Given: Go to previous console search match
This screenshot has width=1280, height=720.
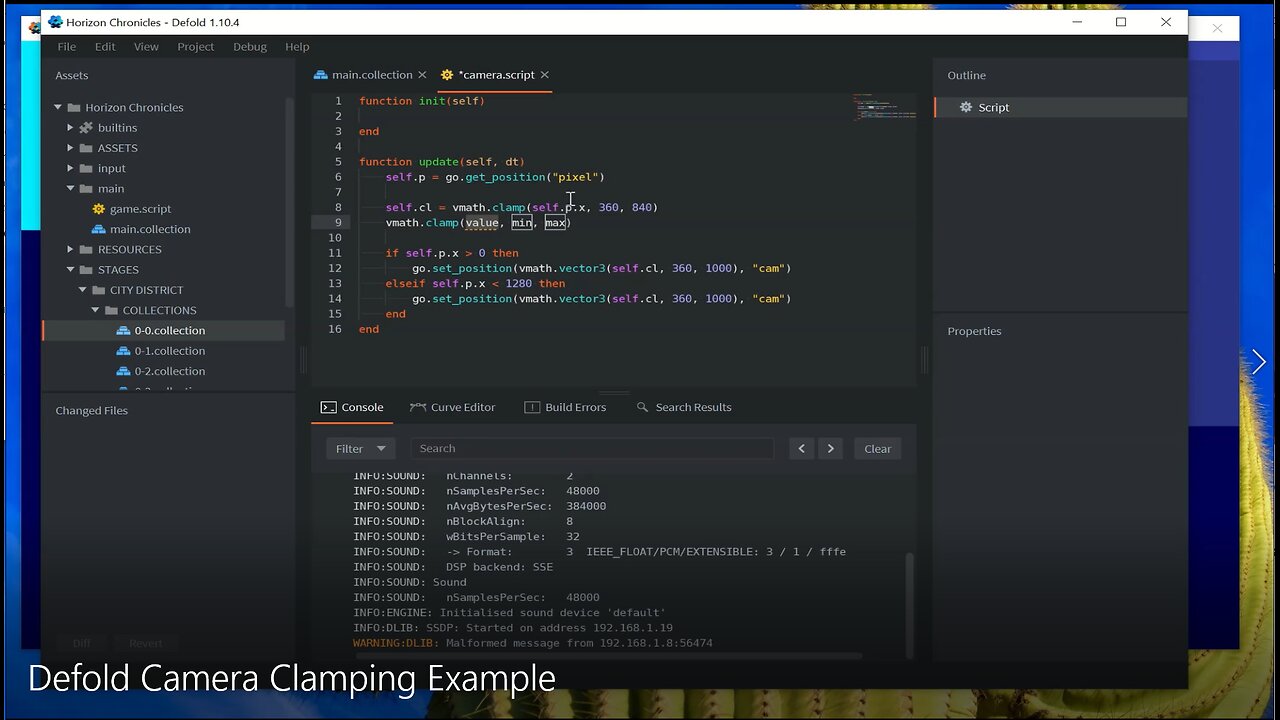Looking at the screenshot, I should click(801, 449).
